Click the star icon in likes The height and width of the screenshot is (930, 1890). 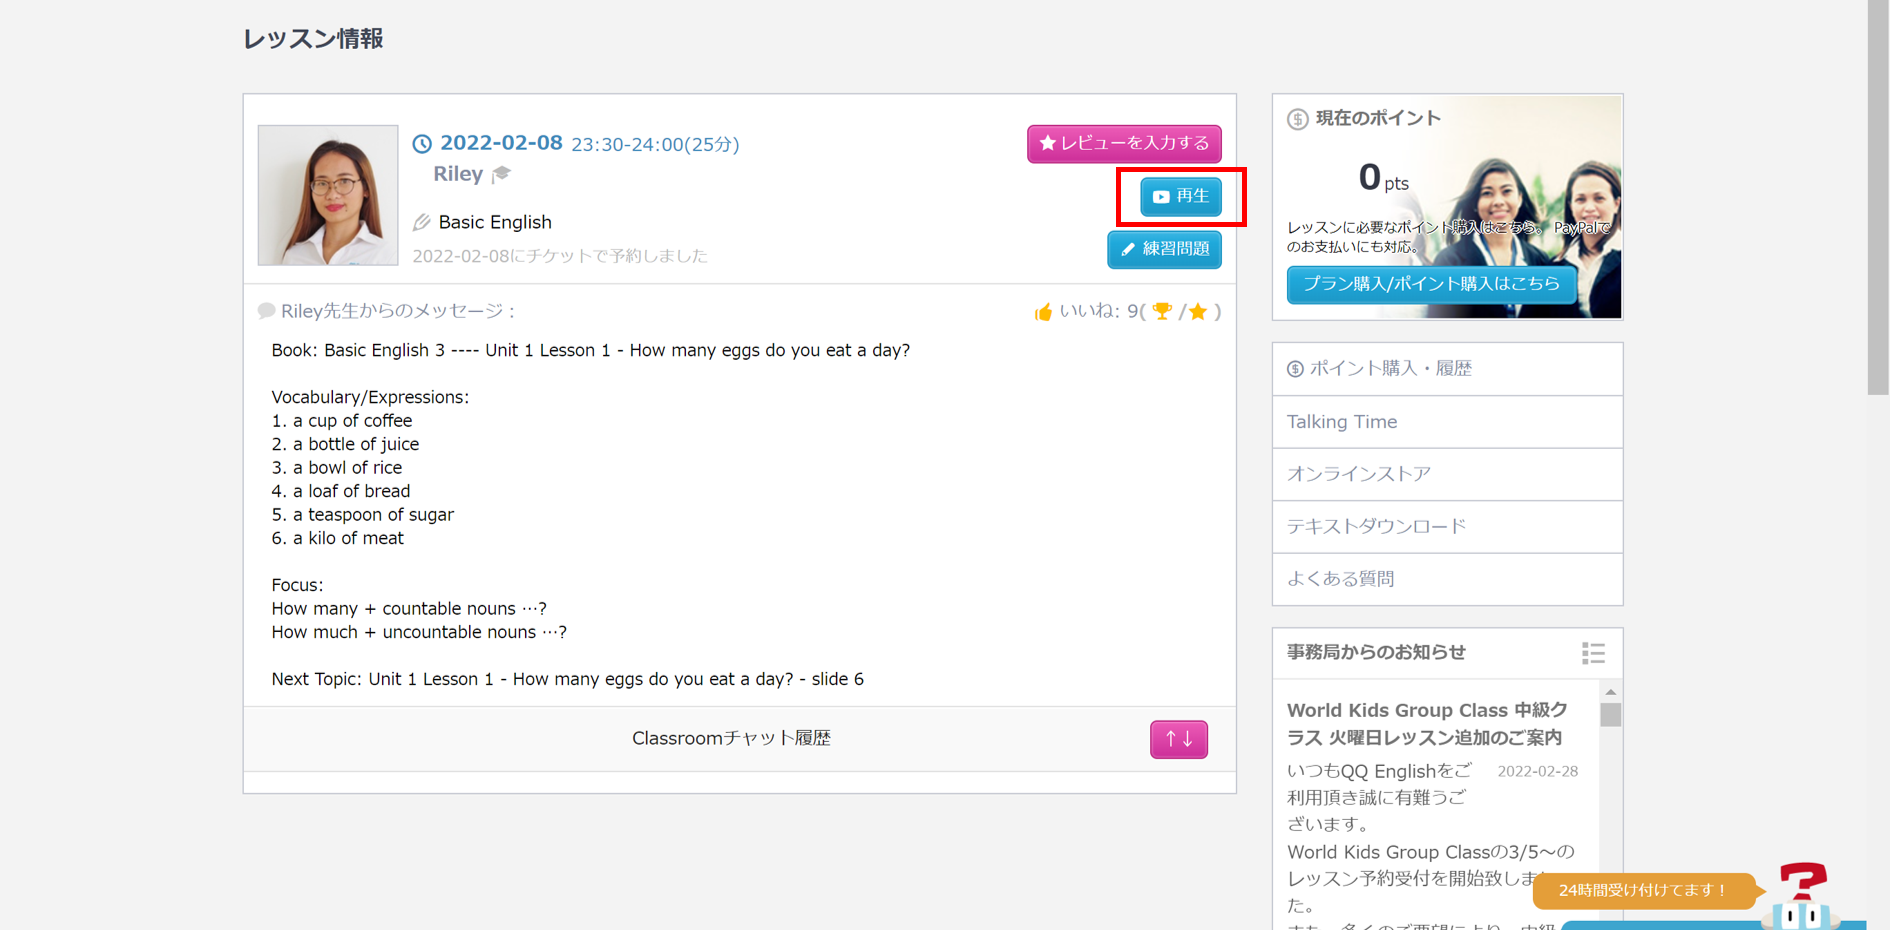1198,312
